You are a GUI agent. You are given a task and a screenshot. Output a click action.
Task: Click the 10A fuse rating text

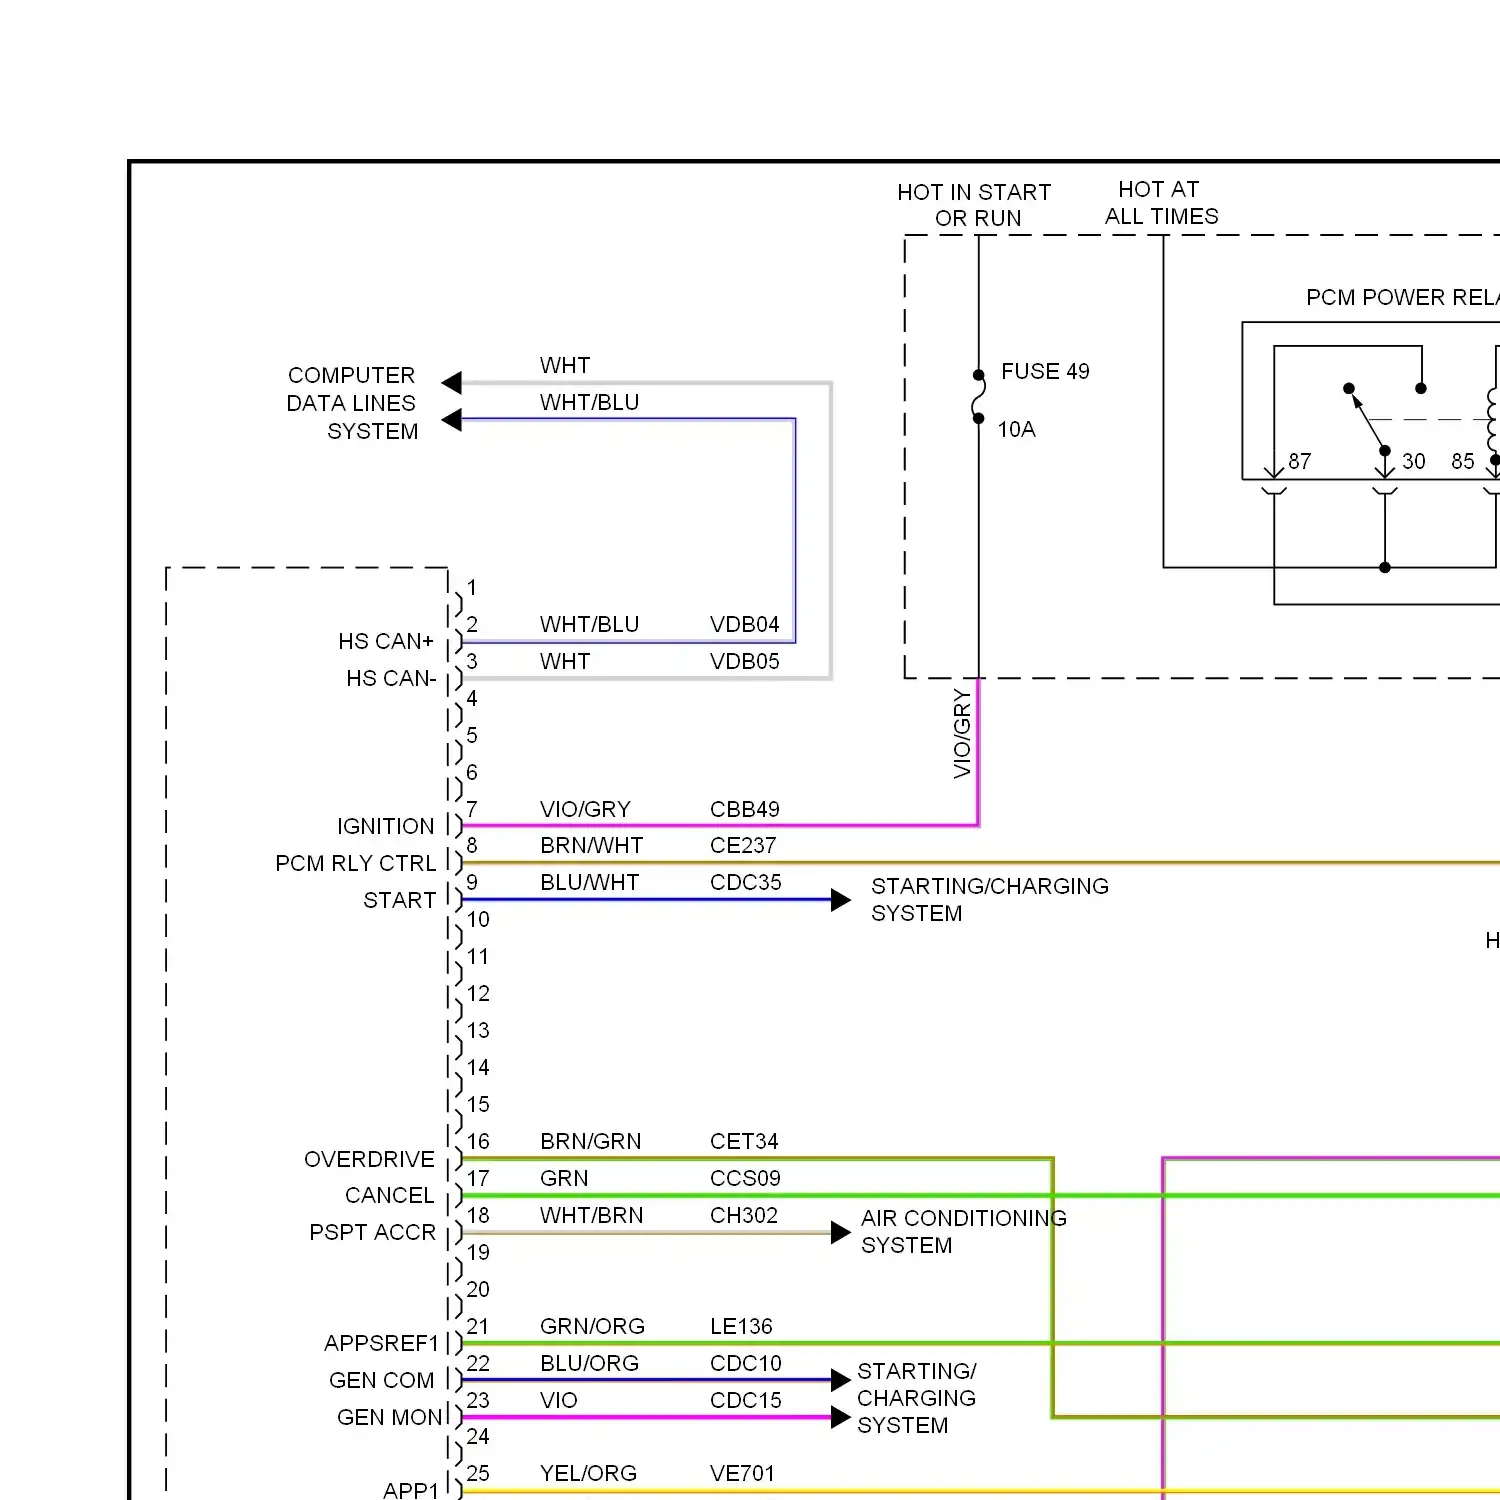coord(1016,429)
